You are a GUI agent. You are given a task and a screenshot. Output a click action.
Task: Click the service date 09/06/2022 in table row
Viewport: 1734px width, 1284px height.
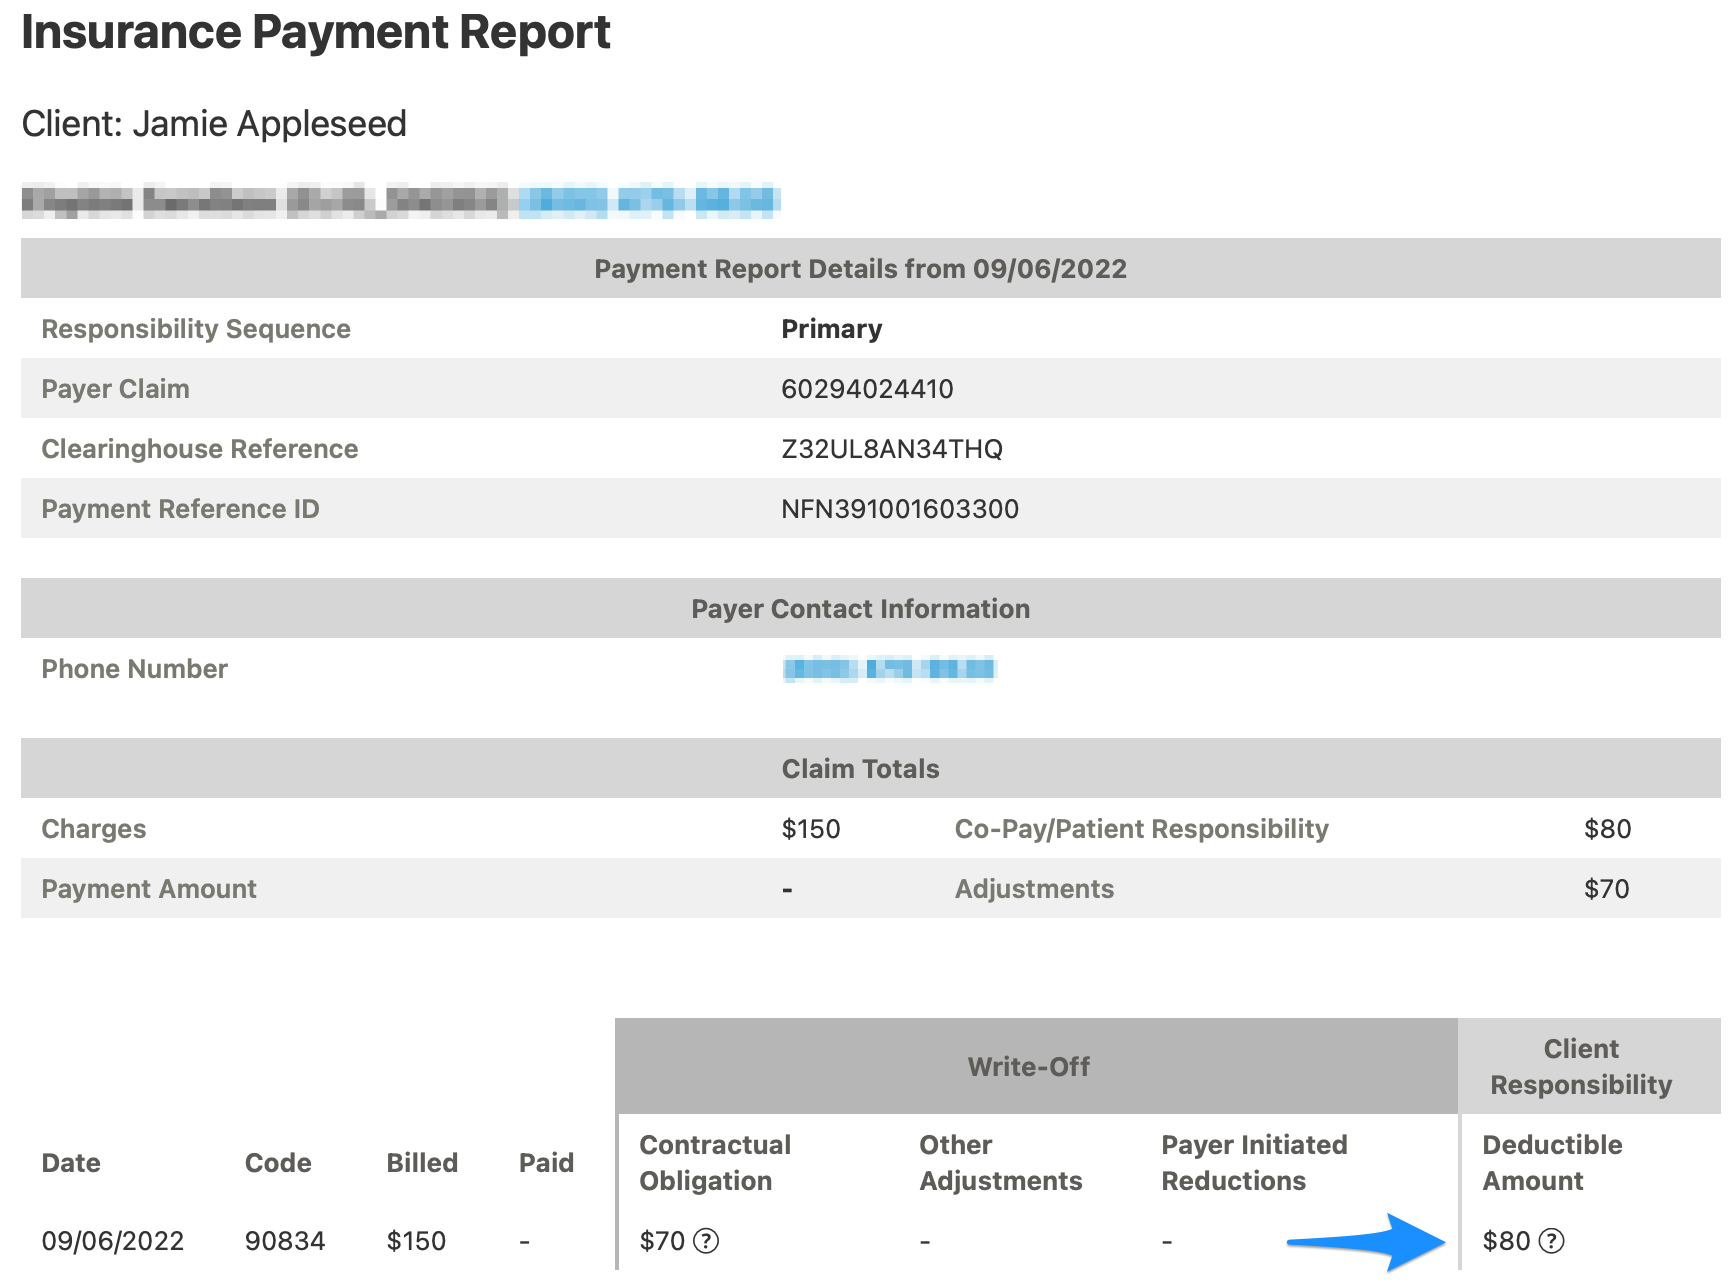[113, 1241]
